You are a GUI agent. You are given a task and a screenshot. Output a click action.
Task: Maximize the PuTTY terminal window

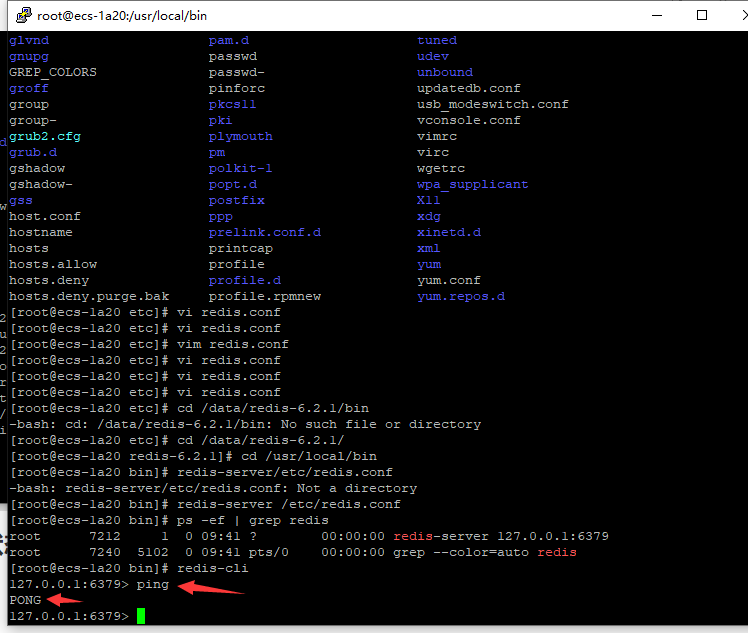click(702, 15)
